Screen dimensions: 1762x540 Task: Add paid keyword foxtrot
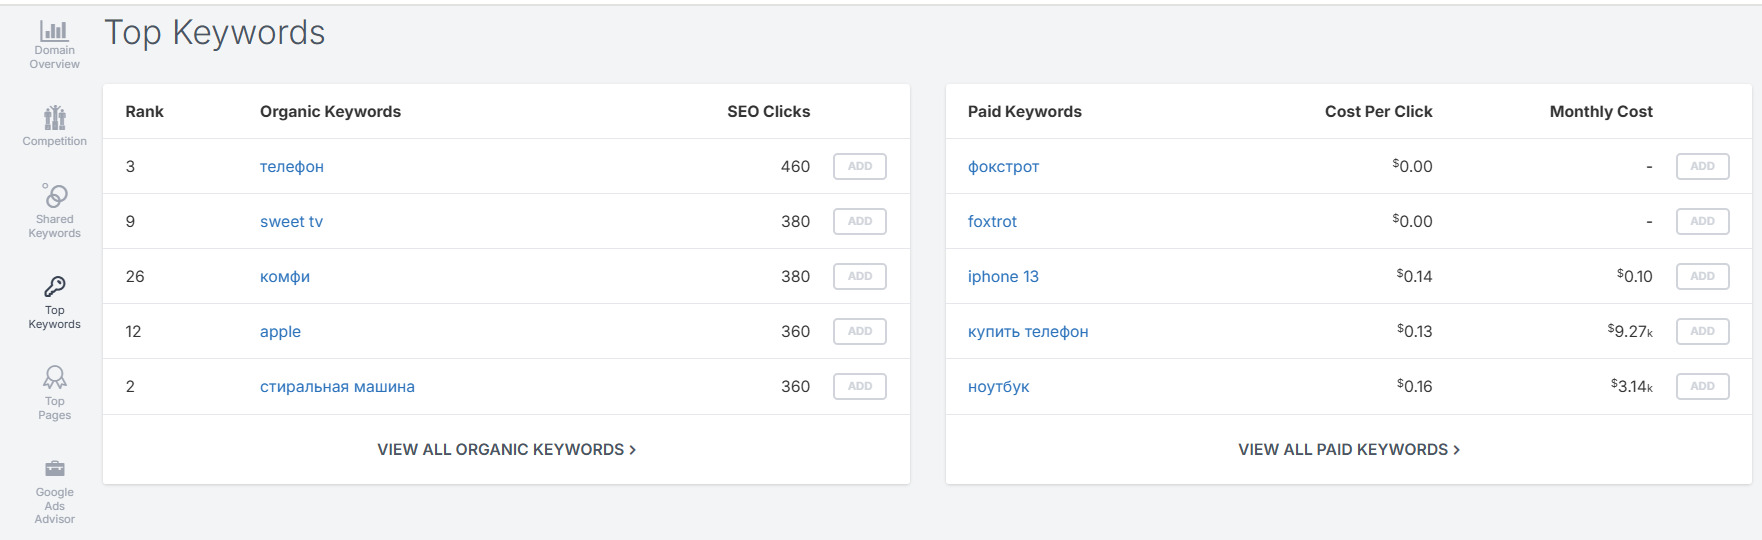tap(1702, 221)
